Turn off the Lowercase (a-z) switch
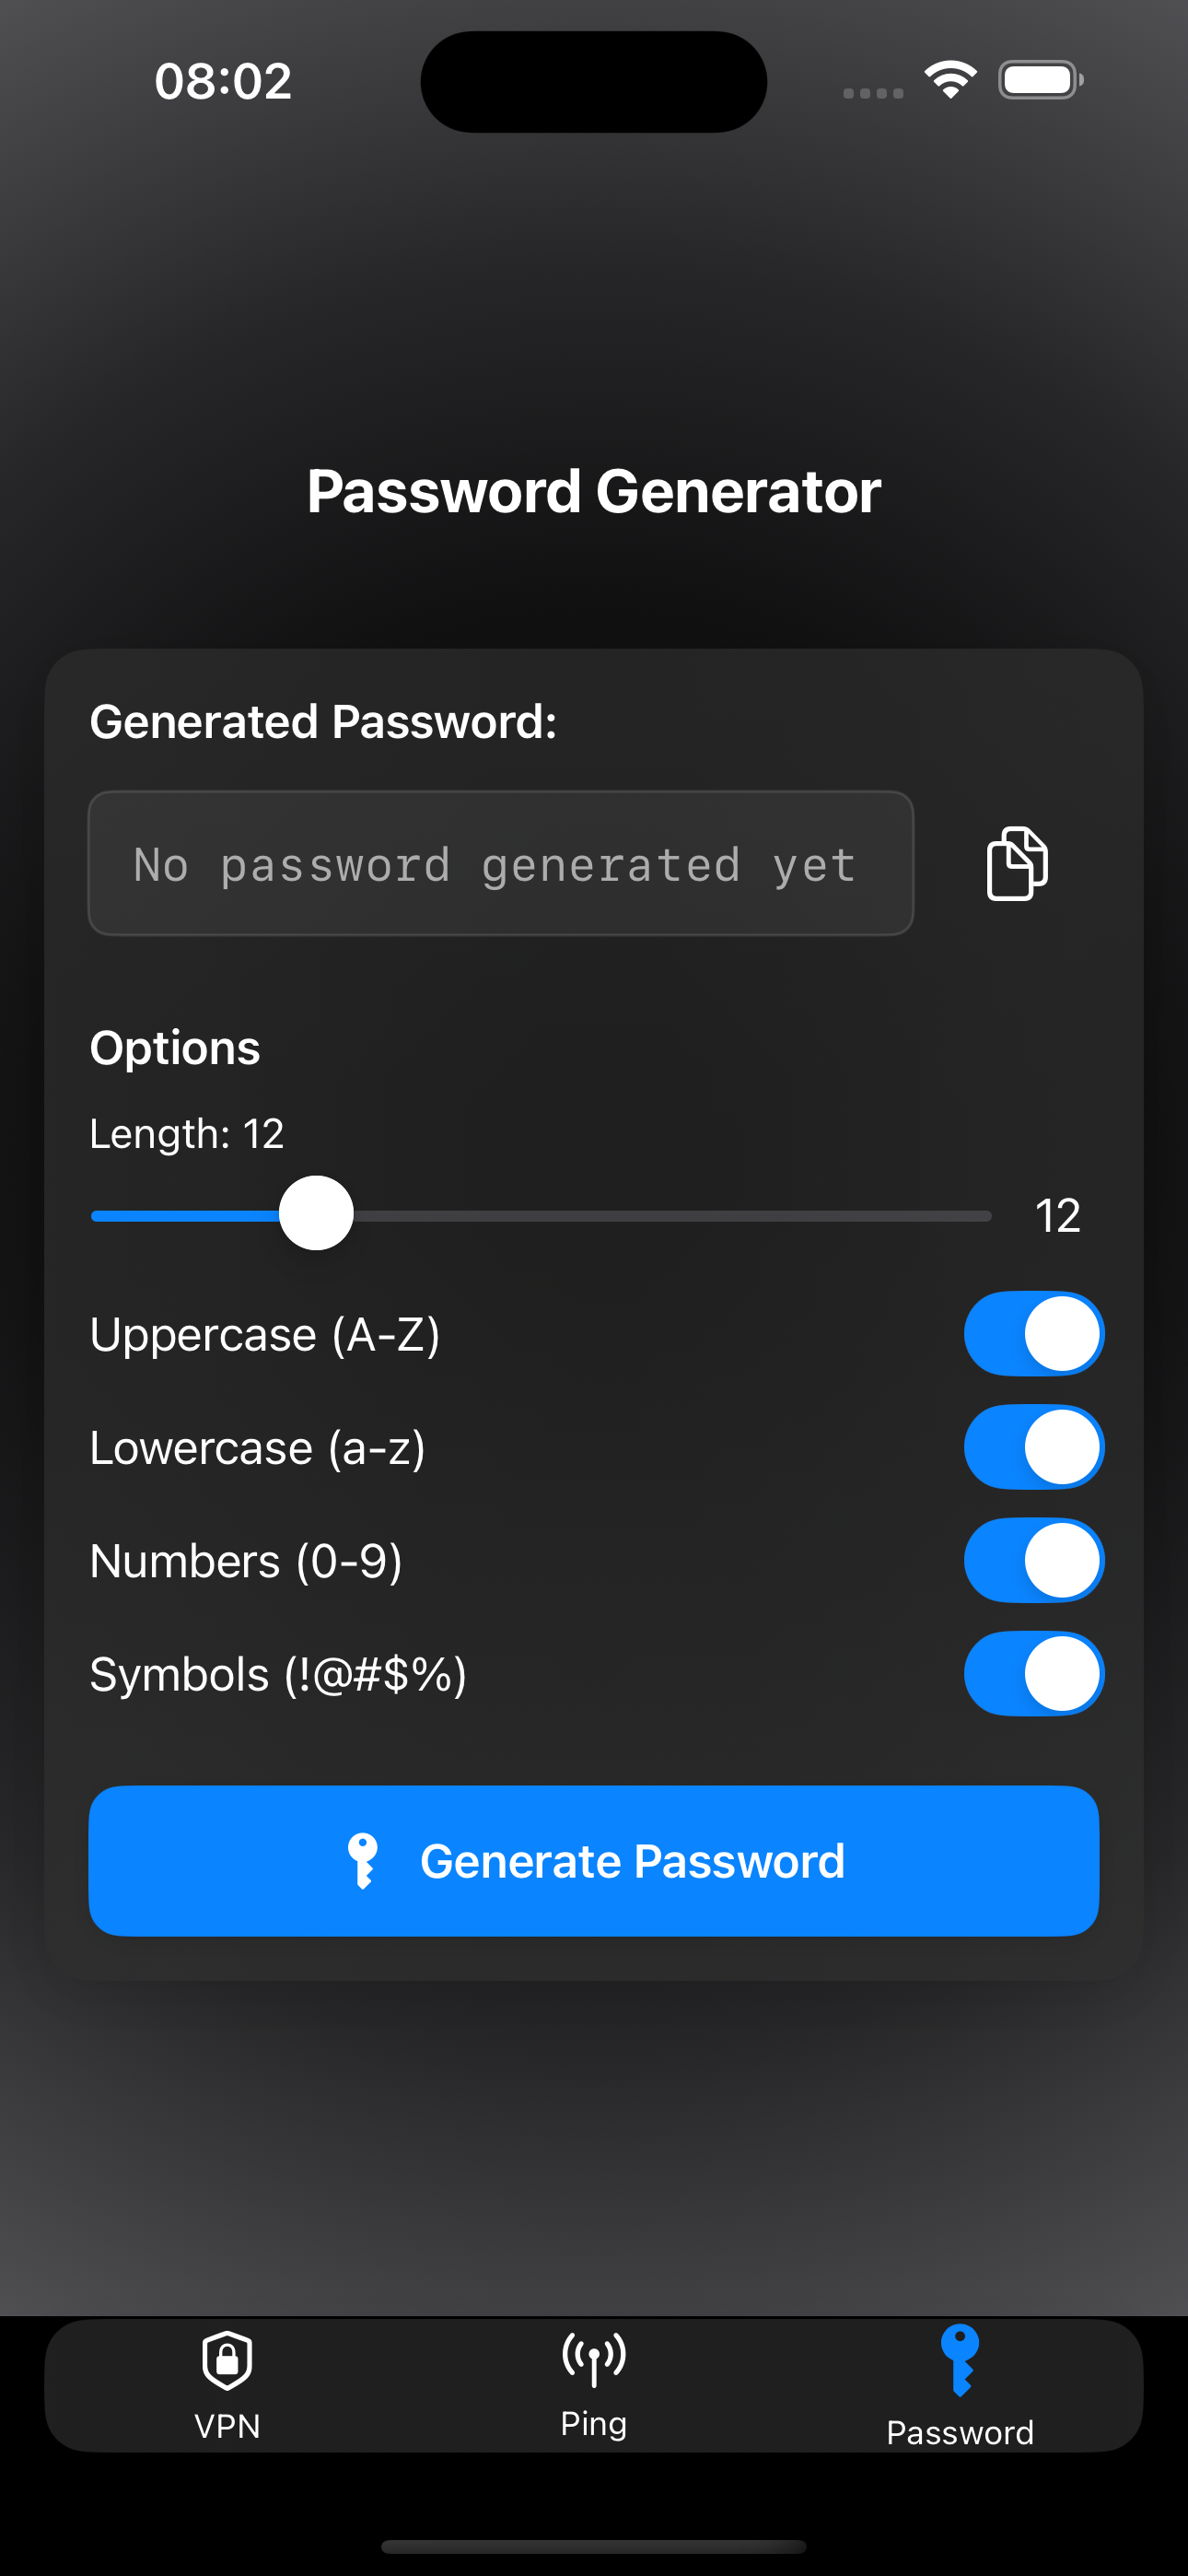 (x=1033, y=1447)
